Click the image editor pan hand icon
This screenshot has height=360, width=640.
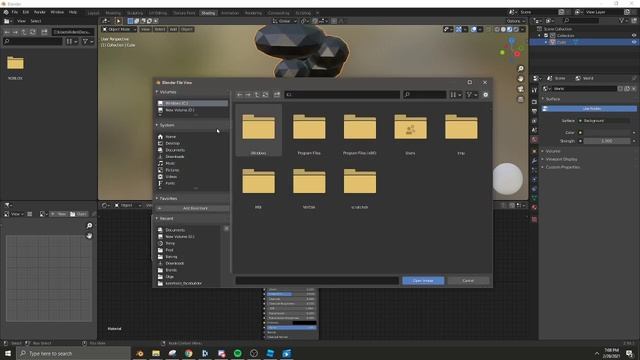tap(89, 236)
